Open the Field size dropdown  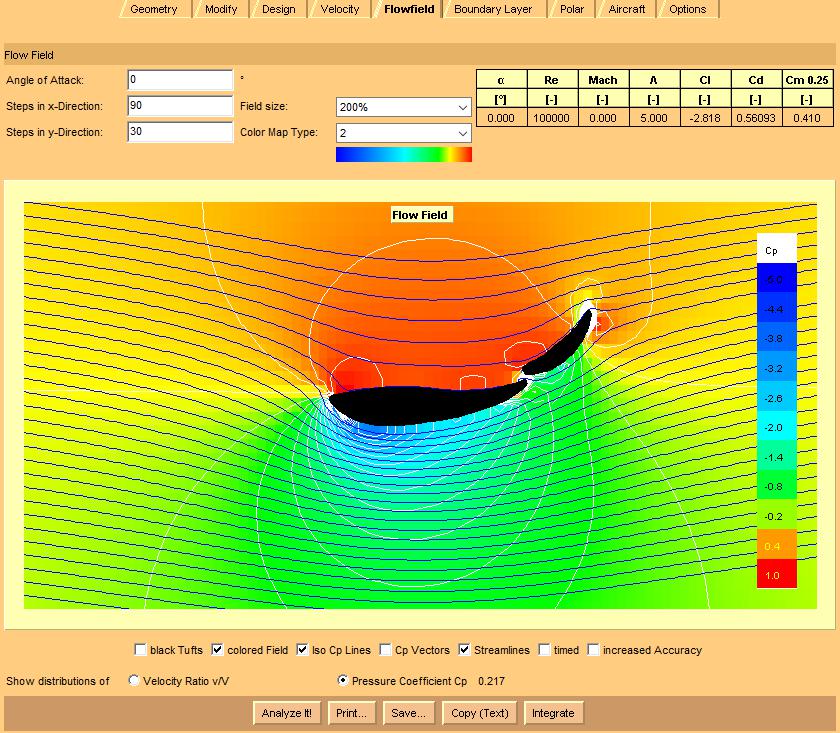coord(403,107)
